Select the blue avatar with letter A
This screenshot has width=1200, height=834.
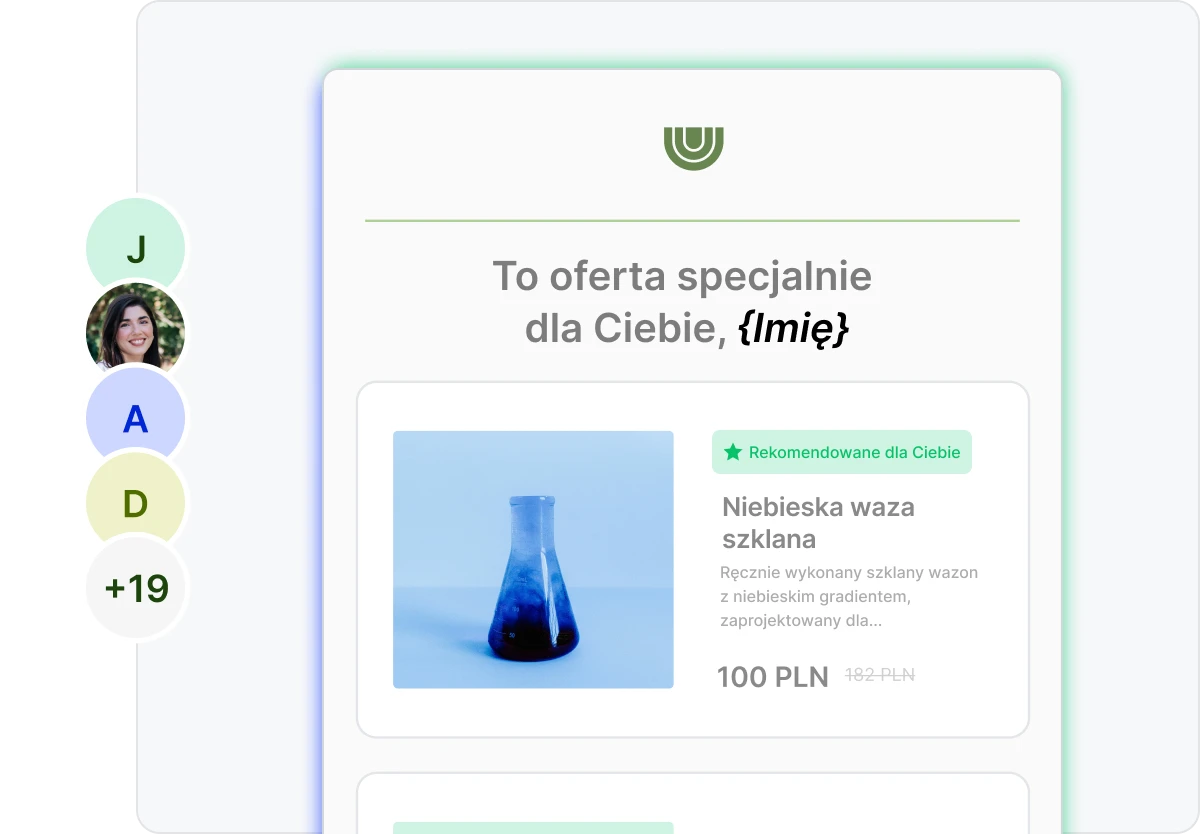136,418
